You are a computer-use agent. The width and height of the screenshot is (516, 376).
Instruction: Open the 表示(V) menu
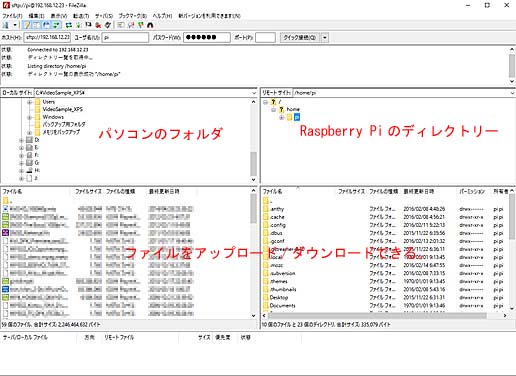pos(59,16)
